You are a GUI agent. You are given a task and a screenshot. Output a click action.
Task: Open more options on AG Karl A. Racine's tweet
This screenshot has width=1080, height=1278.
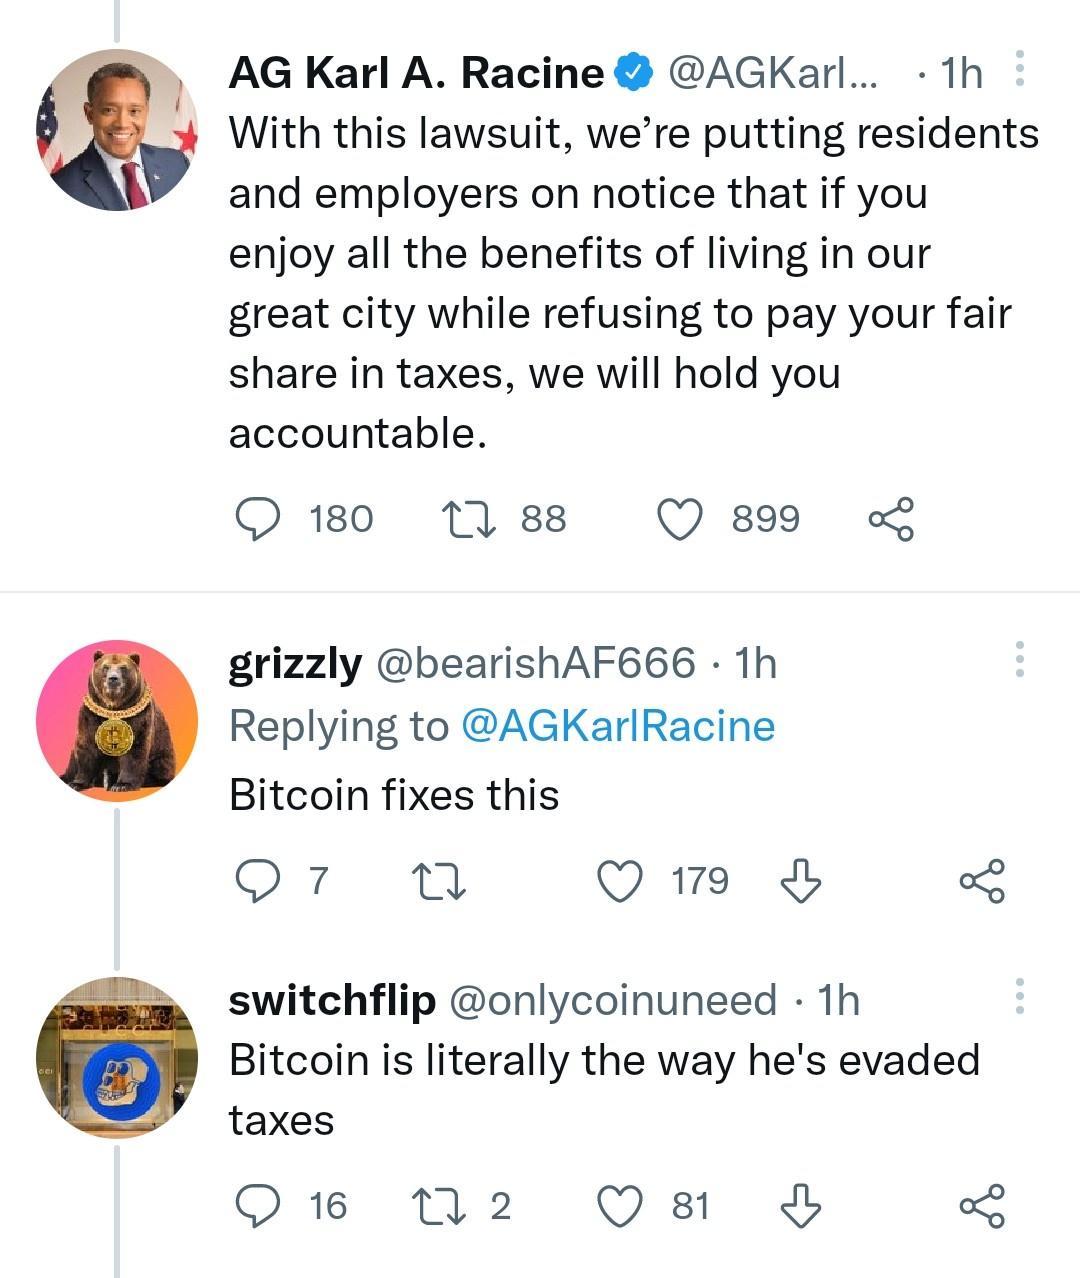1021,66
